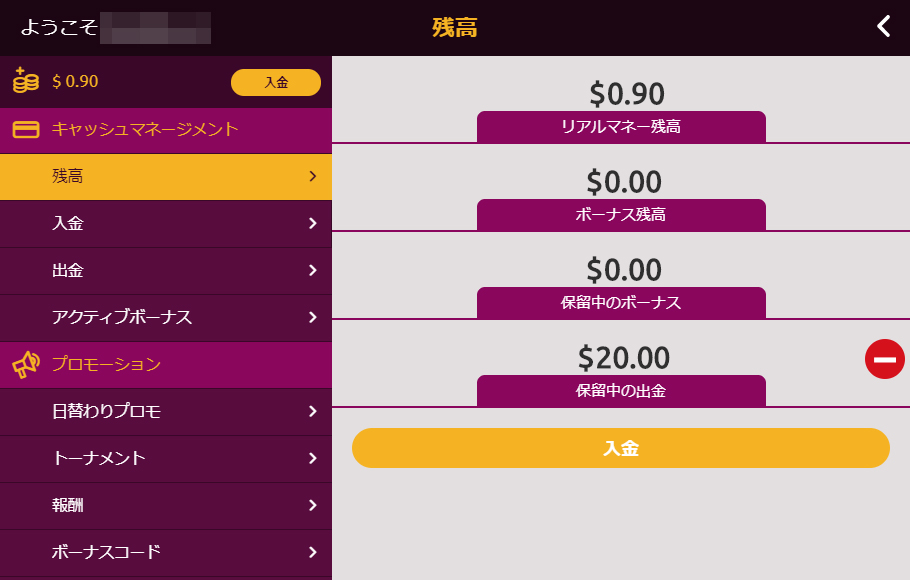Click the large yellow 入金 button
Screen dimensions: 910x580
[620, 448]
